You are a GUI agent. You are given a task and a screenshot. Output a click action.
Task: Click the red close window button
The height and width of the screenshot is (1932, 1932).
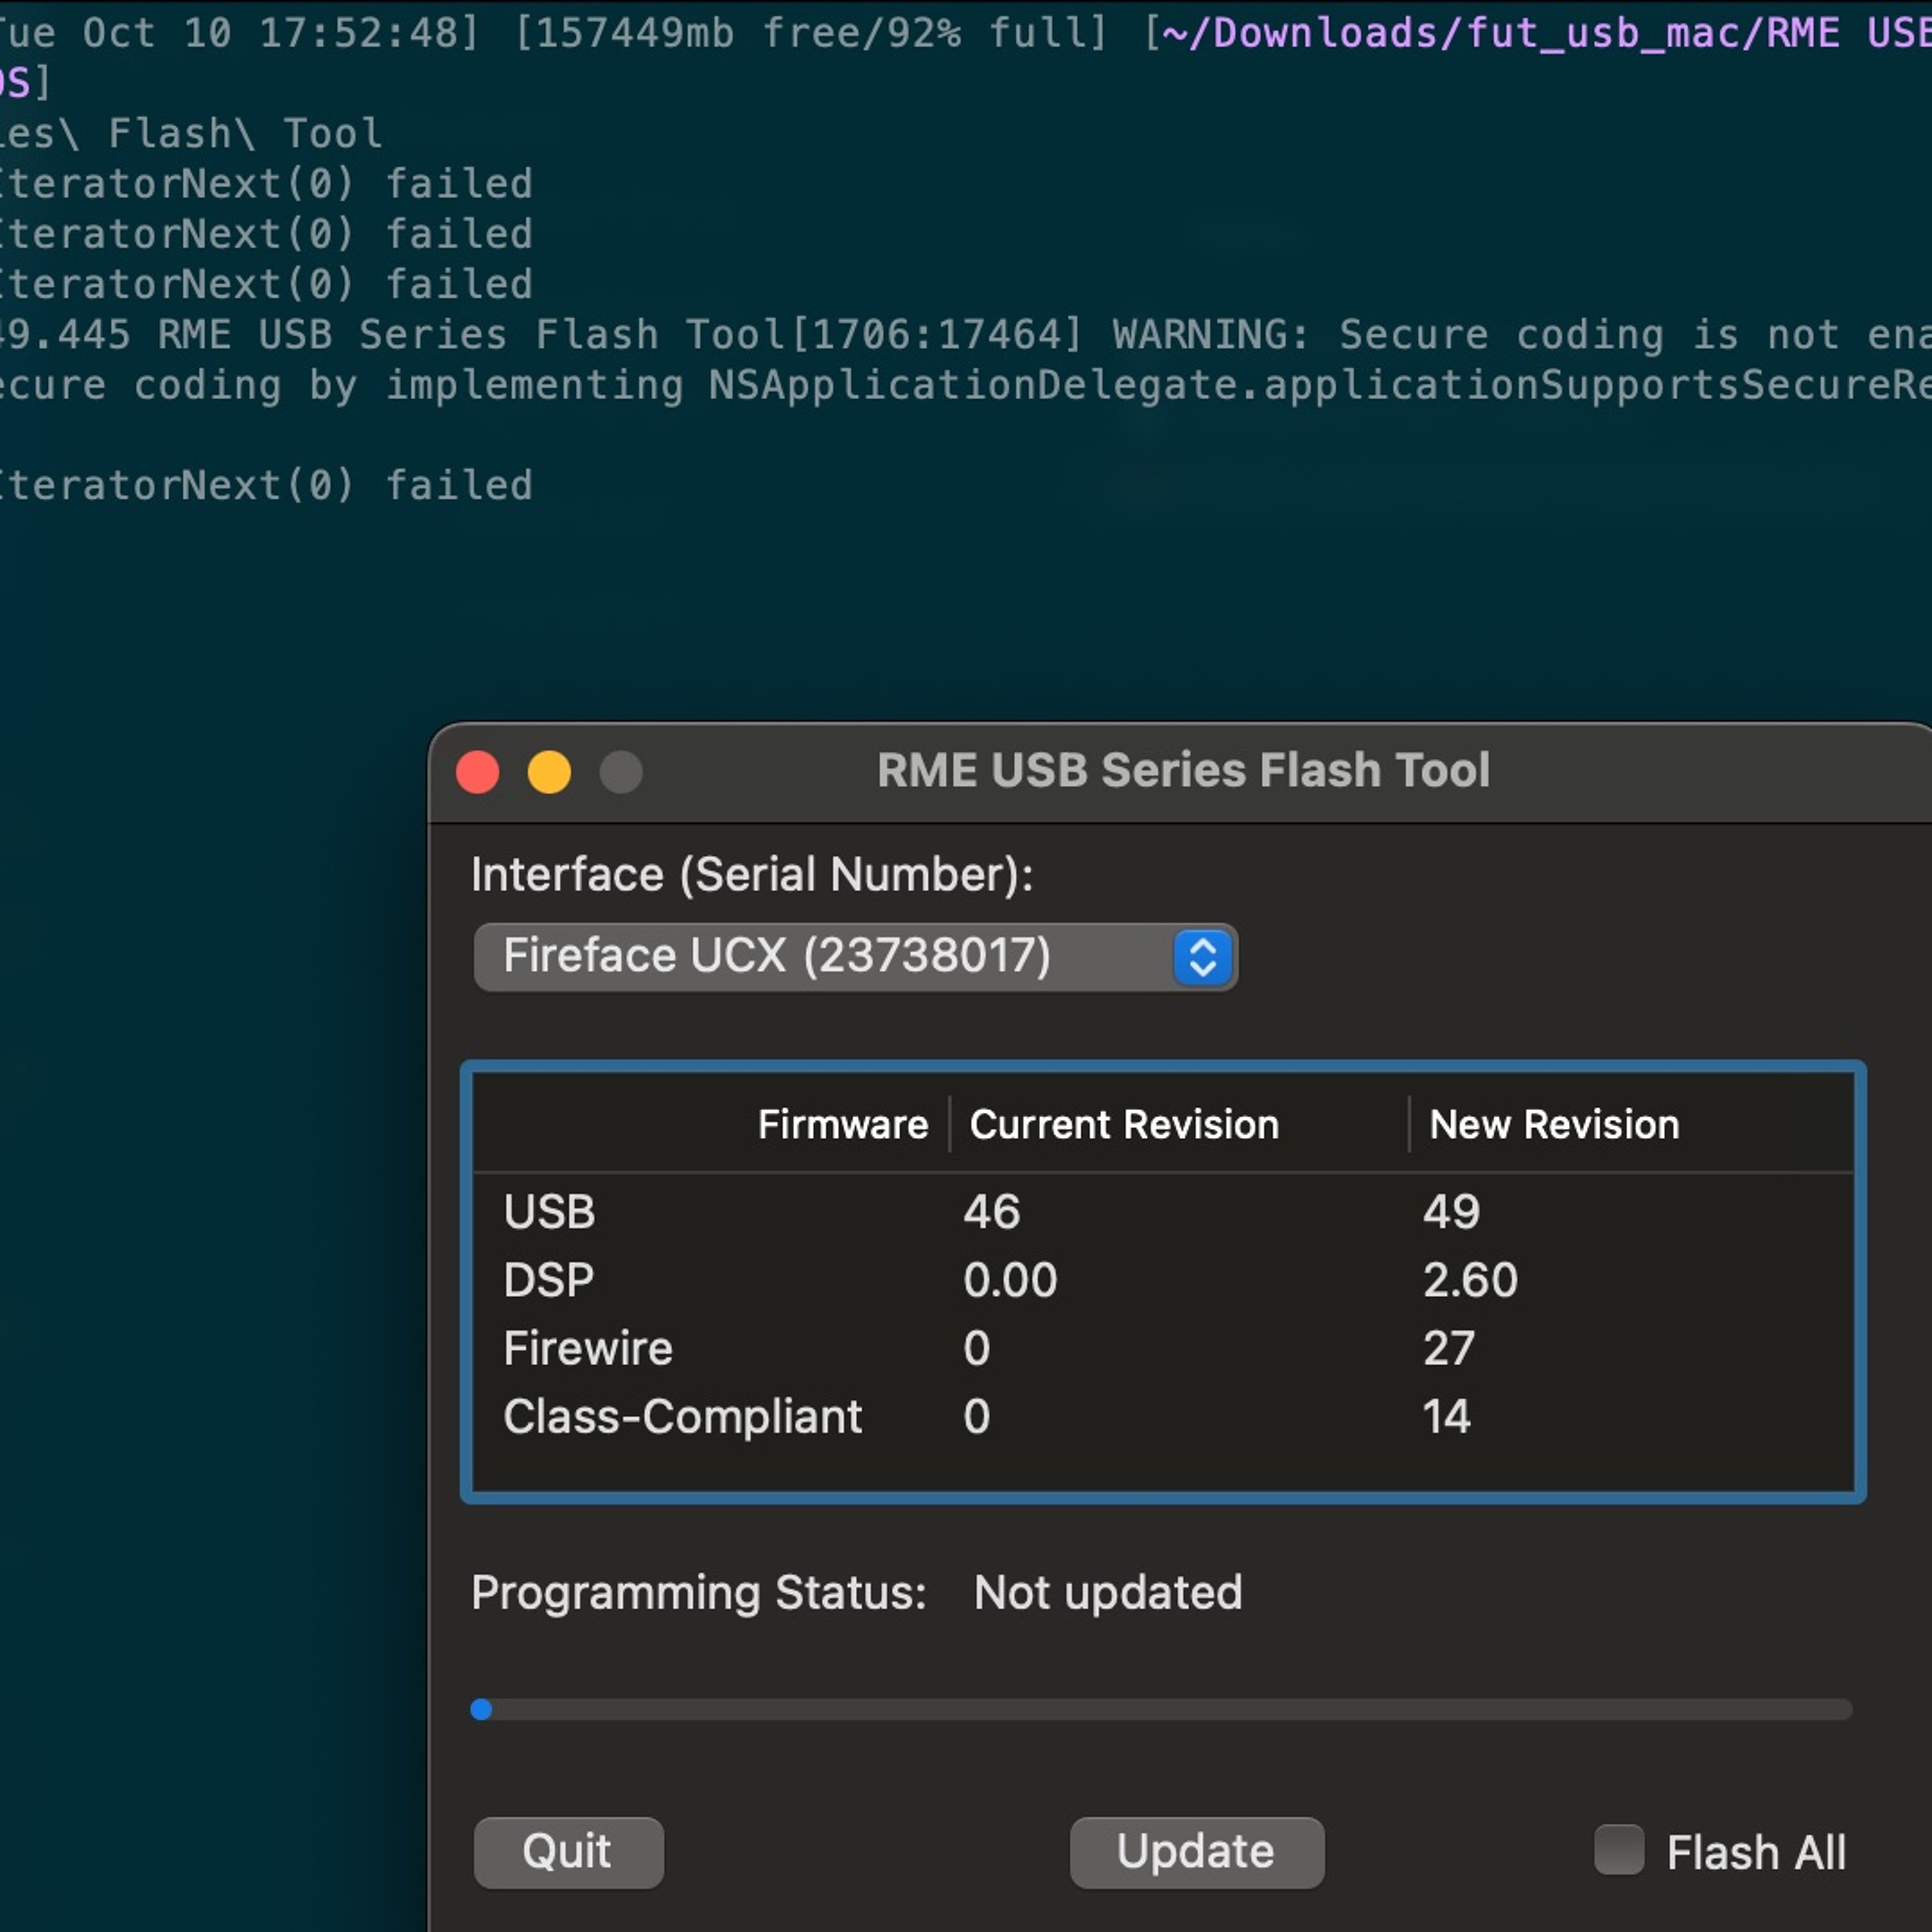tap(477, 772)
